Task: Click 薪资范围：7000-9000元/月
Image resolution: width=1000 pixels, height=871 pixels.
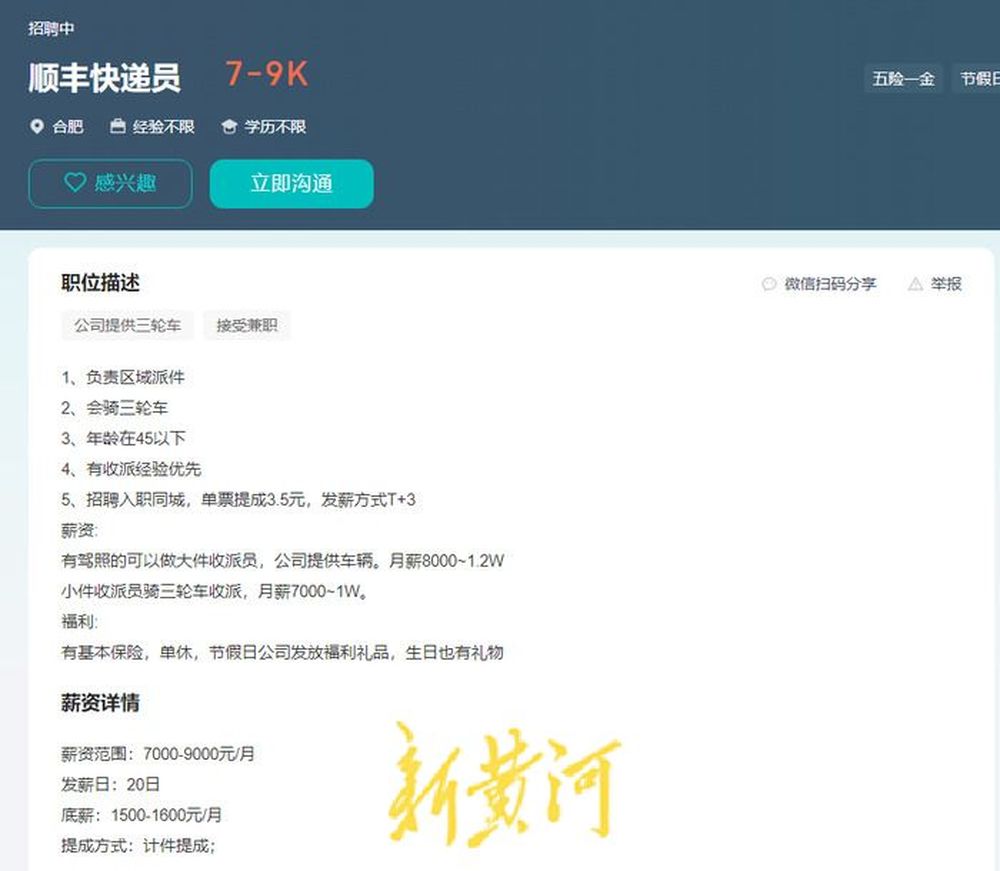Action: click(x=158, y=754)
